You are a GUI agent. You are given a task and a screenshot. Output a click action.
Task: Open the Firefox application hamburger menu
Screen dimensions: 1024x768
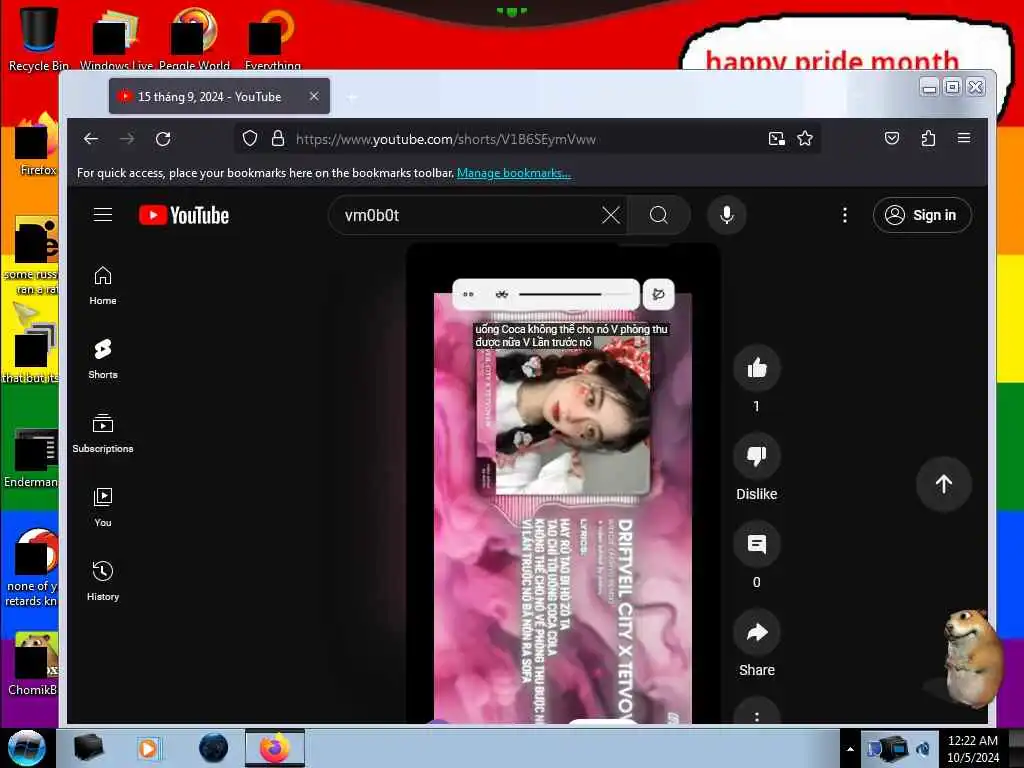click(964, 138)
